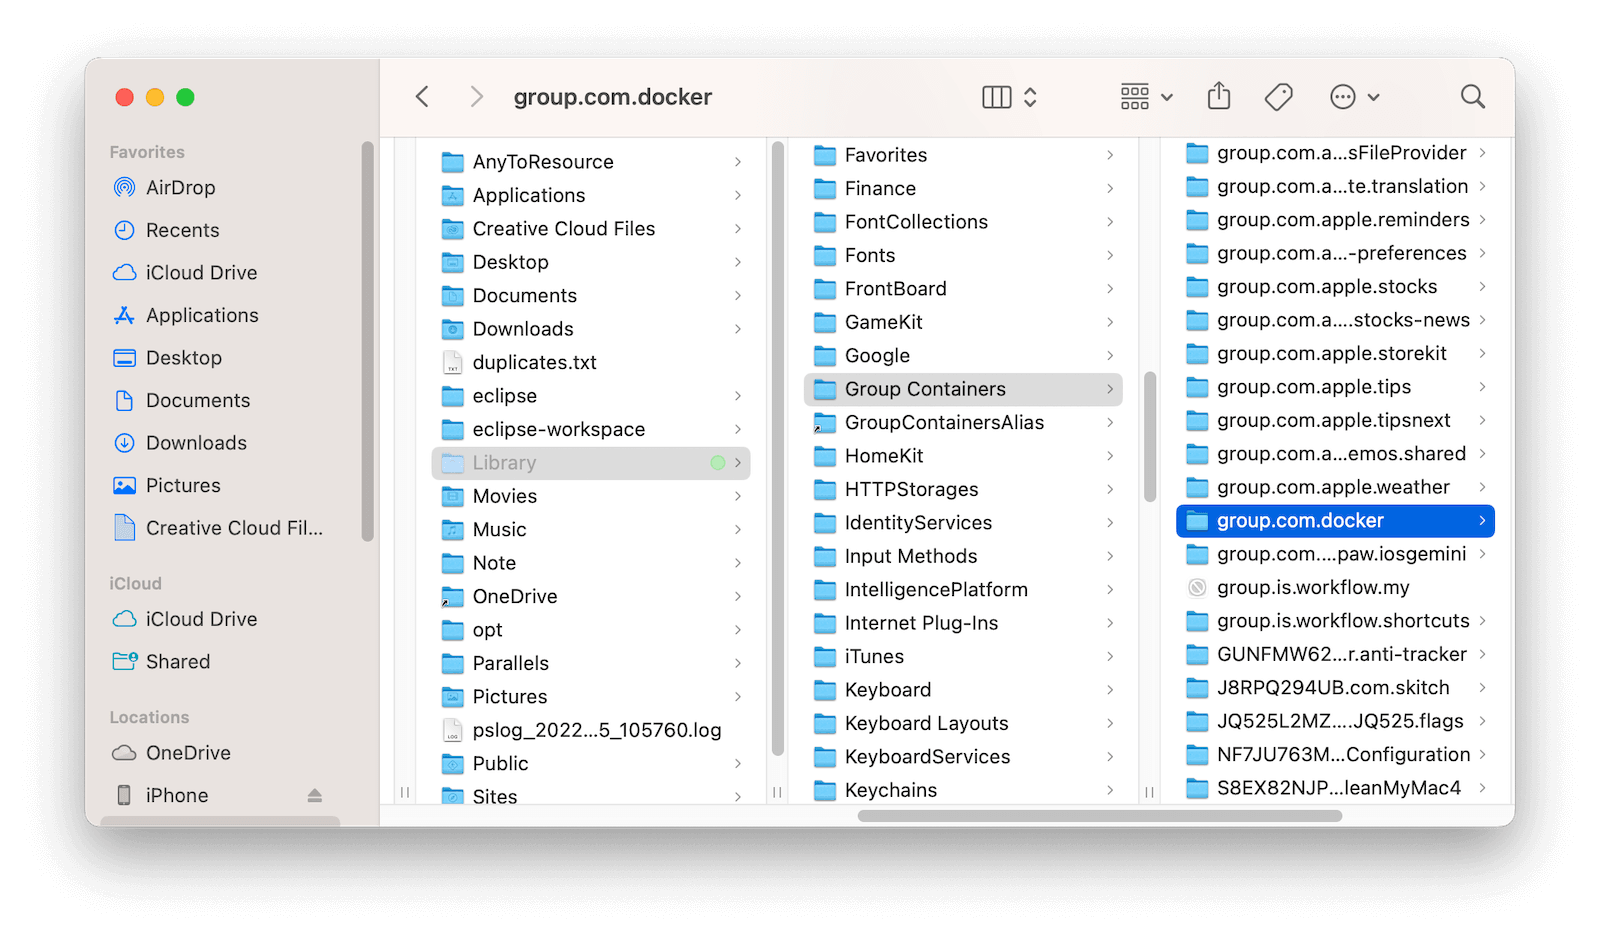Expand the group.com.docker folder chevron
The image size is (1600, 939).
click(x=1482, y=521)
